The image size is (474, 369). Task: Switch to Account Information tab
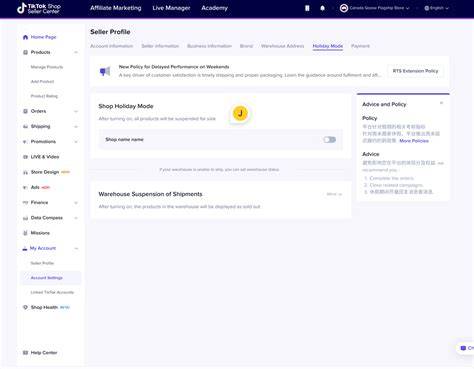coord(111,46)
